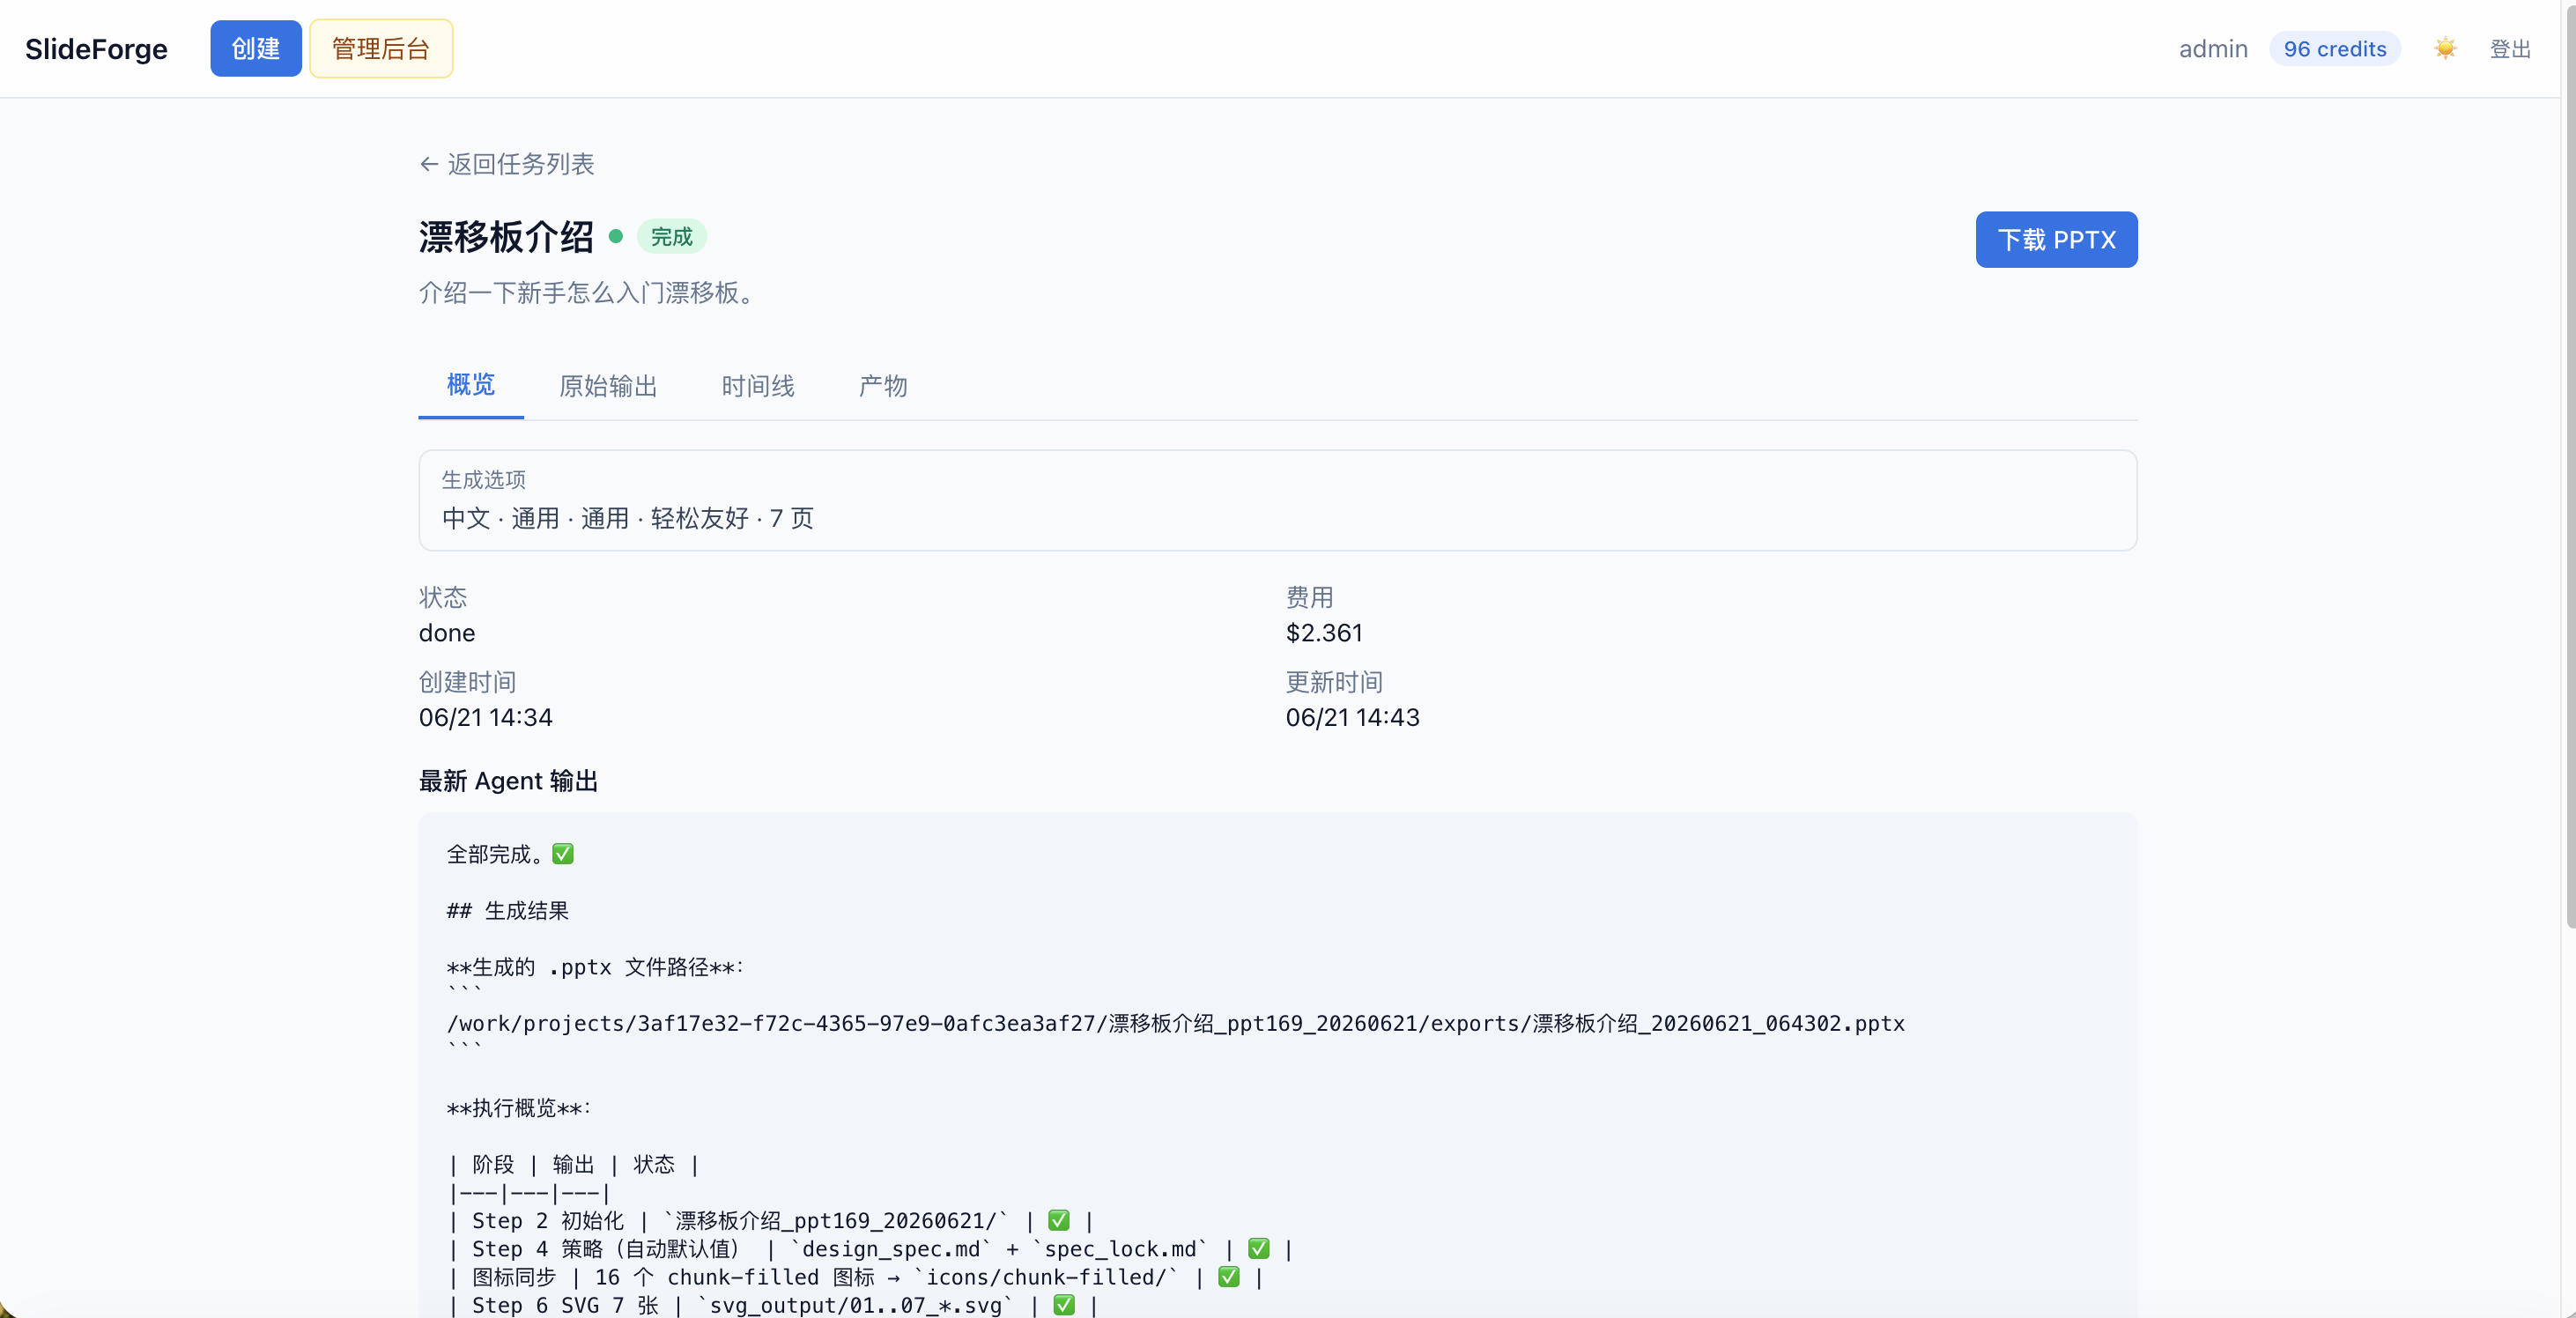Click the 96 credits badge
The width and height of the screenshot is (2576, 1318).
2335,49
